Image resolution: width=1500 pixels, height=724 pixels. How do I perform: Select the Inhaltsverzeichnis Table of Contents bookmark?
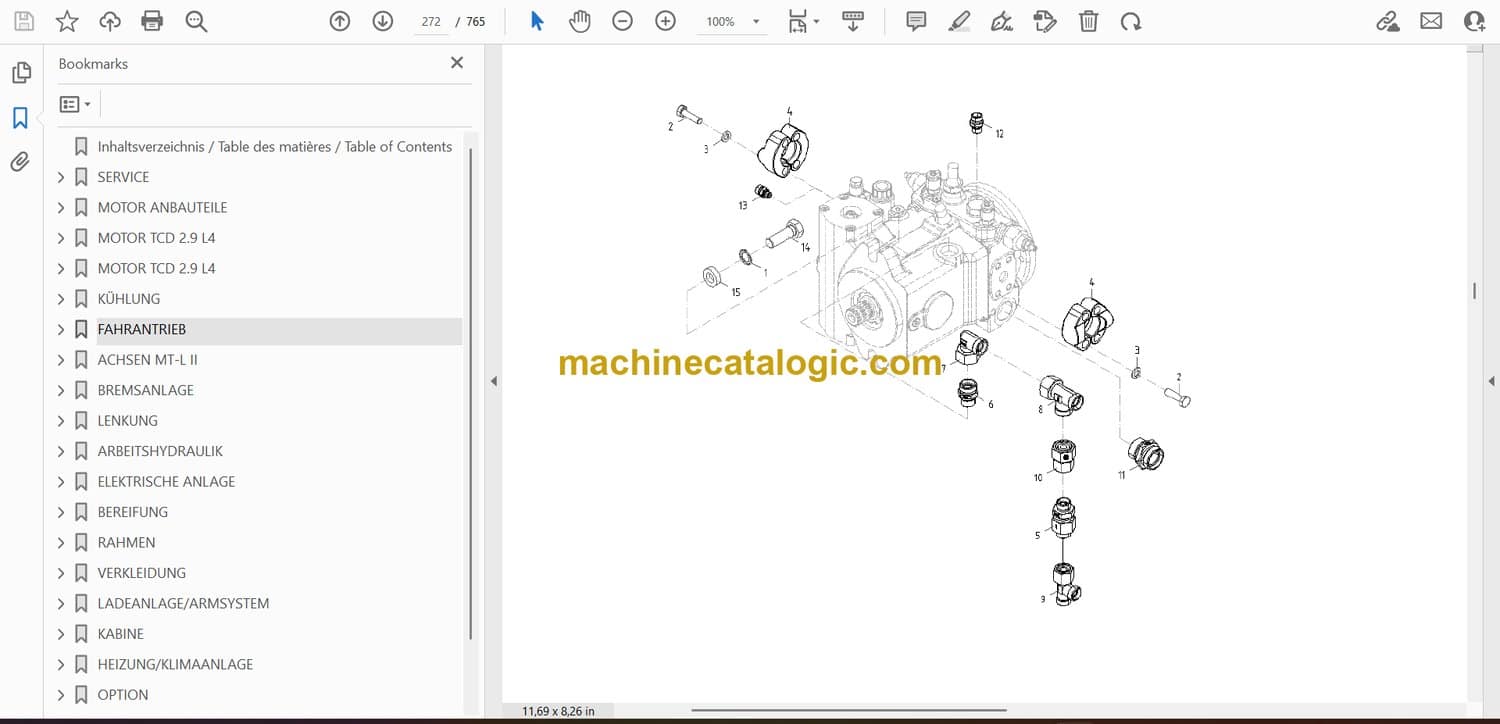(x=274, y=146)
